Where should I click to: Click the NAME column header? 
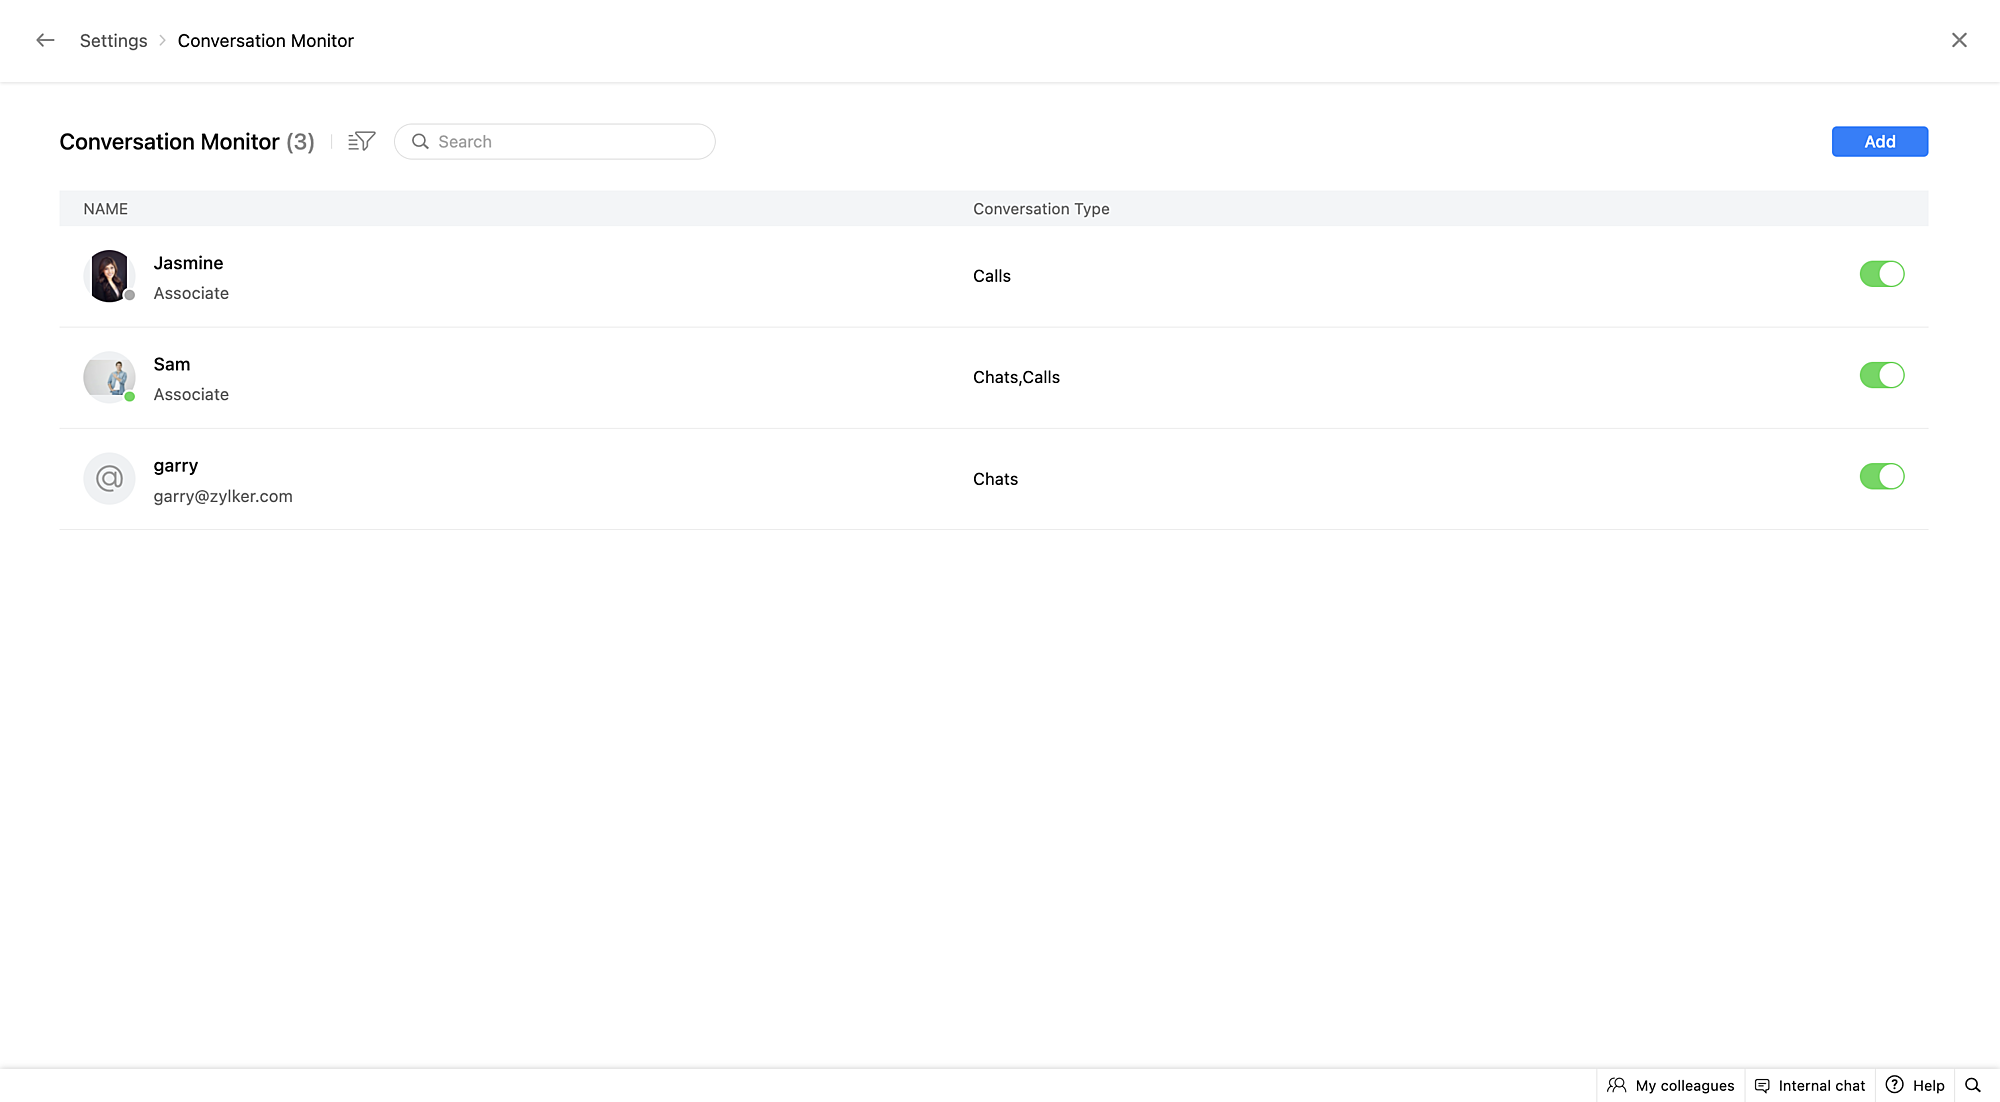point(105,209)
